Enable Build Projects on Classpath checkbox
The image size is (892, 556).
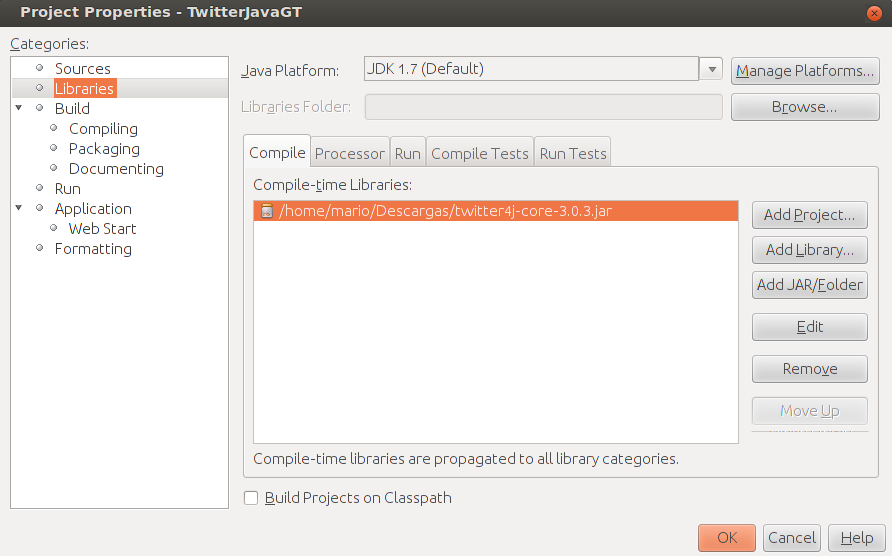(x=251, y=498)
